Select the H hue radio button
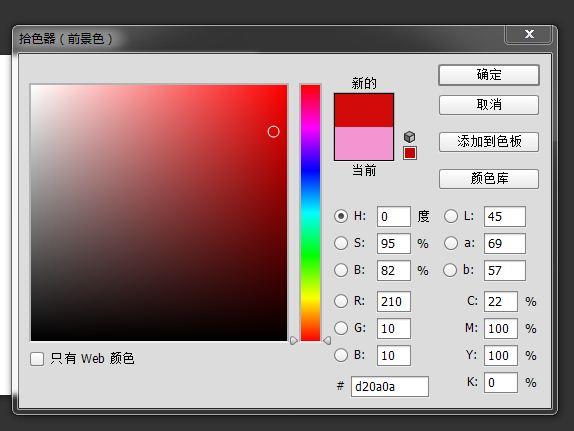574x431 pixels. tap(341, 216)
